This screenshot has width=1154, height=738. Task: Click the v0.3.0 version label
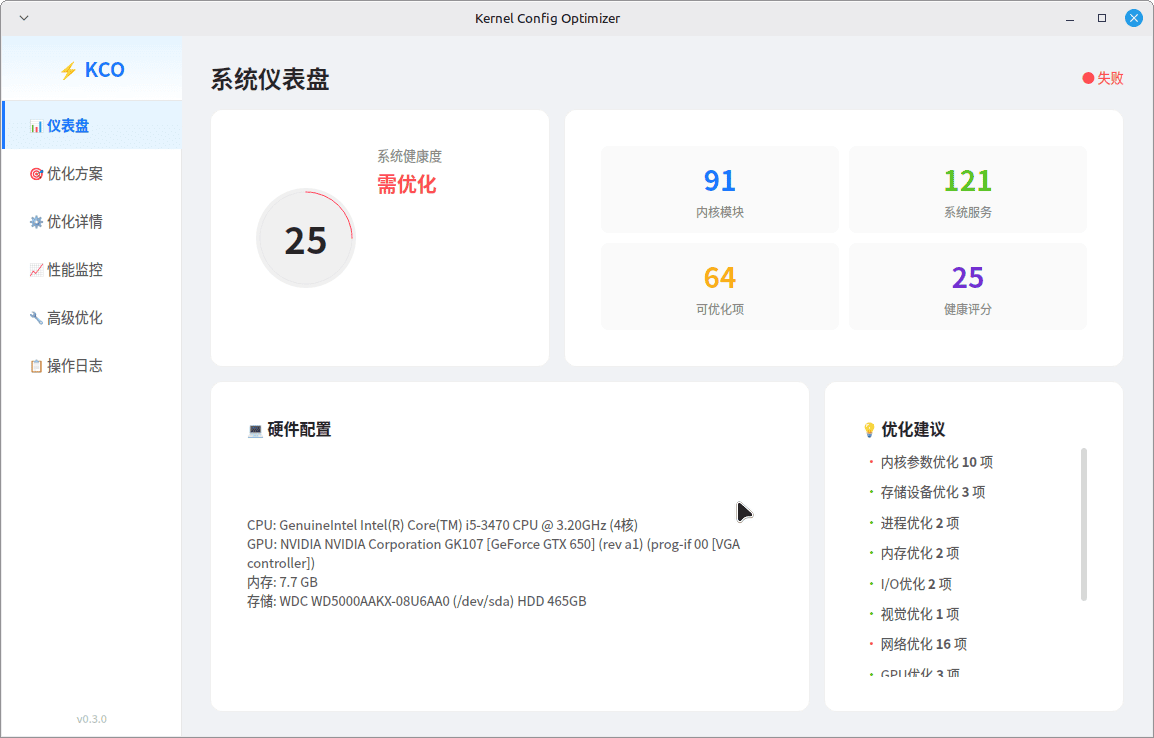click(91, 719)
